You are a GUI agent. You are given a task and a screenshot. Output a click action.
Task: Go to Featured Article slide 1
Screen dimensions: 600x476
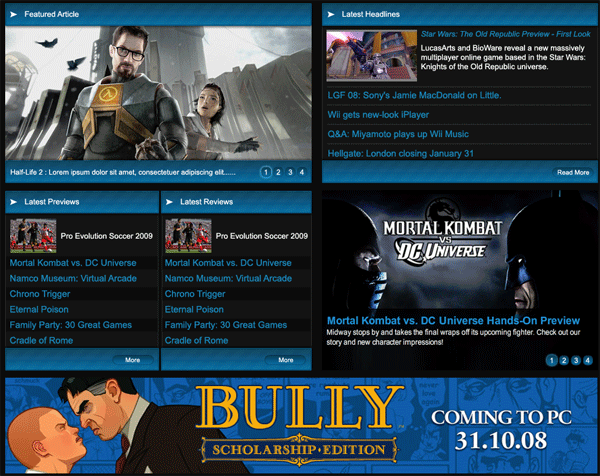(x=266, y=172)
